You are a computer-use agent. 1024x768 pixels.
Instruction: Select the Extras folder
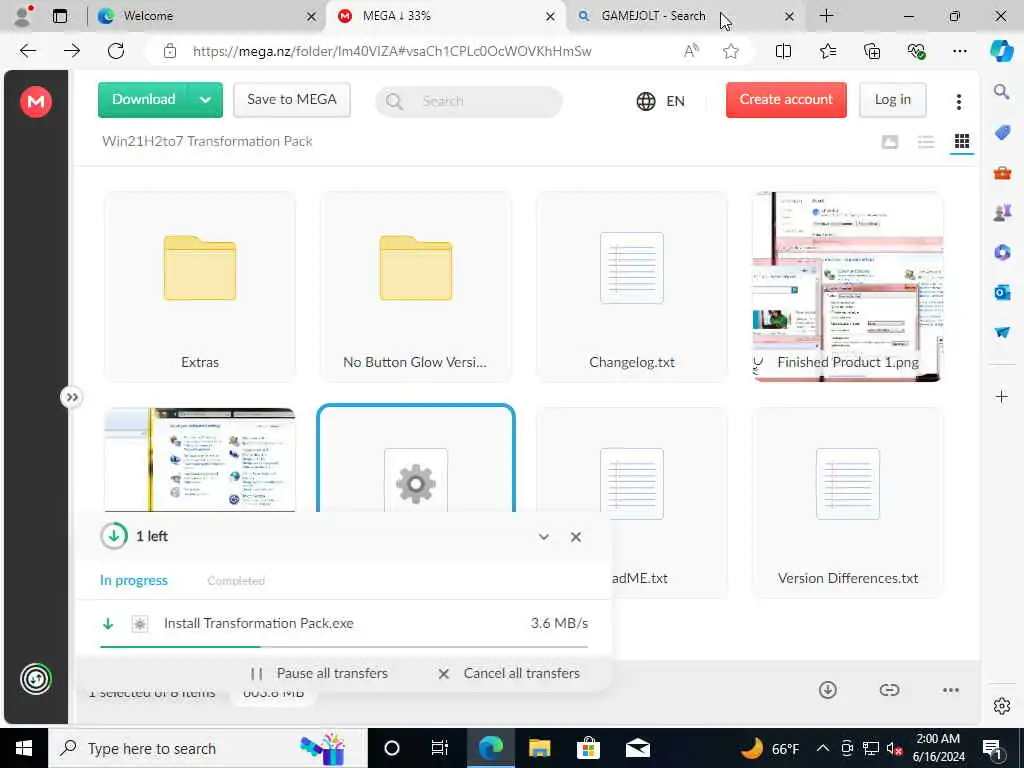click(x=200, y=287)
